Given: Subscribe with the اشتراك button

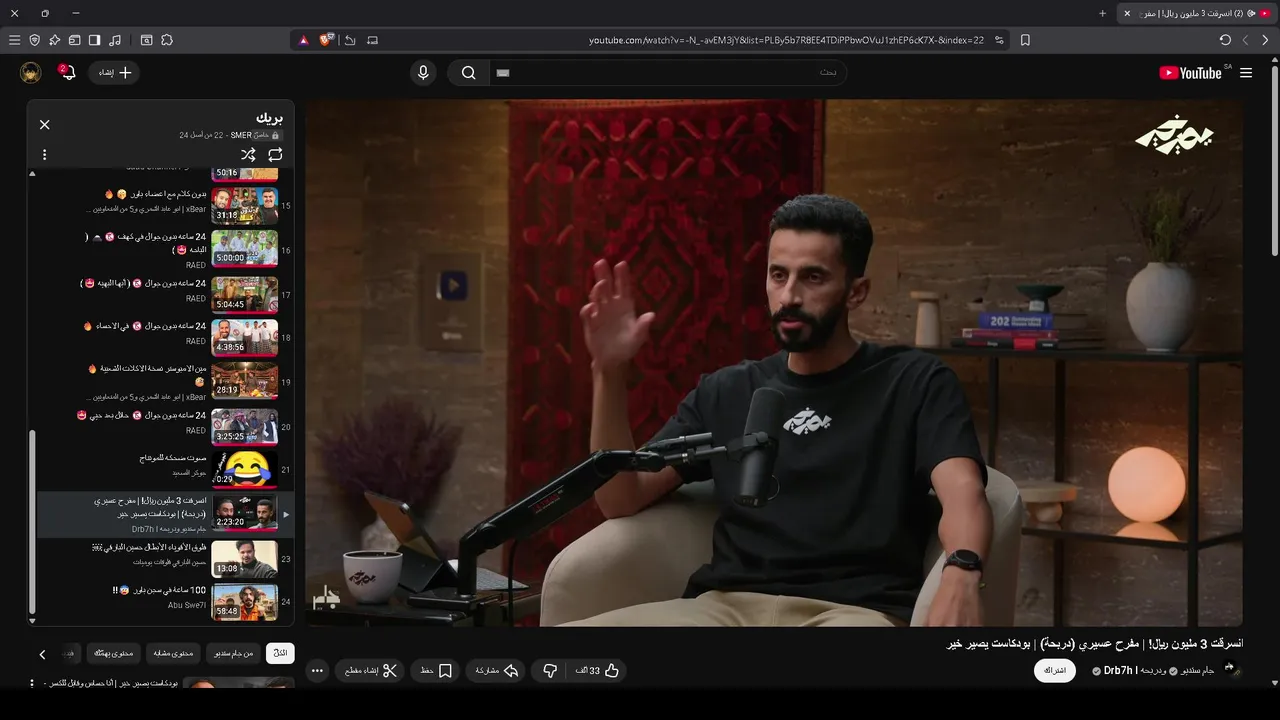Looking at the screenshot, I should pos(1055,670).
